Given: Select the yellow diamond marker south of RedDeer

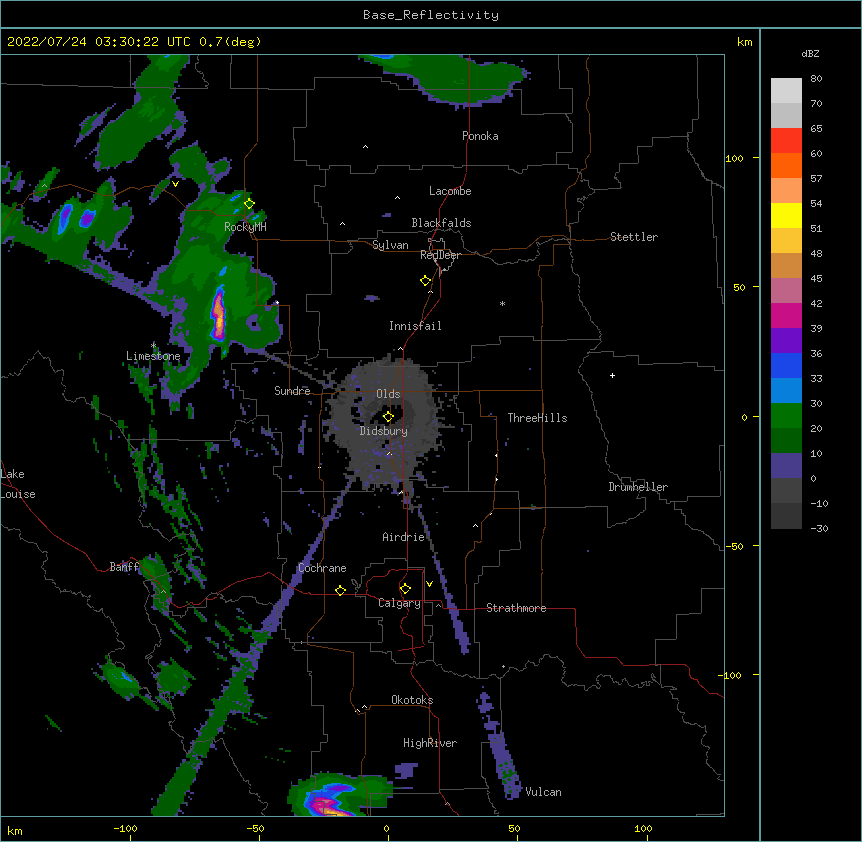Looking at the screenshot, I should [426, 281].
